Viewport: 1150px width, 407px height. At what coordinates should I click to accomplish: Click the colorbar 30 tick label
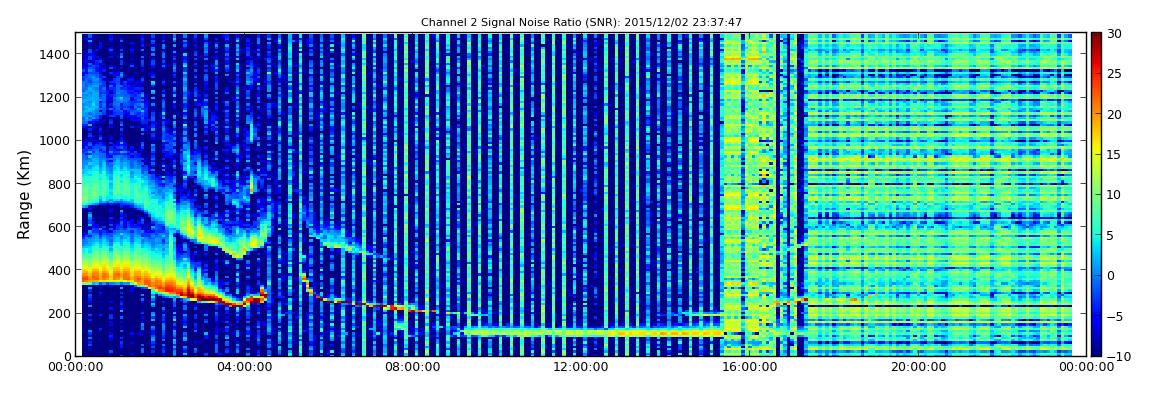[x=1114, y=34]
